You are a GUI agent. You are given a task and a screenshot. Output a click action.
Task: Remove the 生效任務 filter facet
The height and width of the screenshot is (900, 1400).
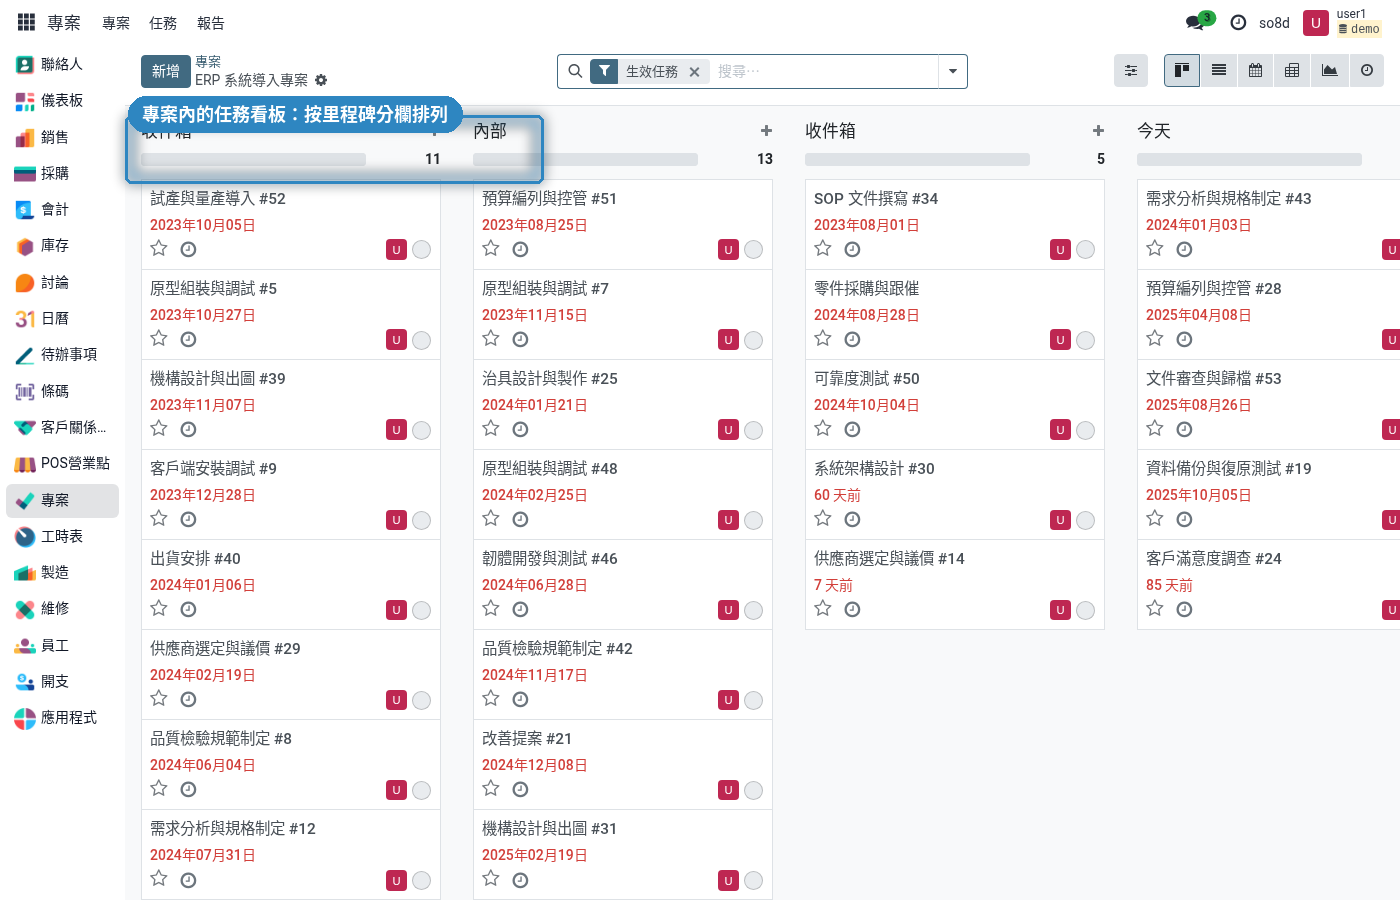(694, 72)
